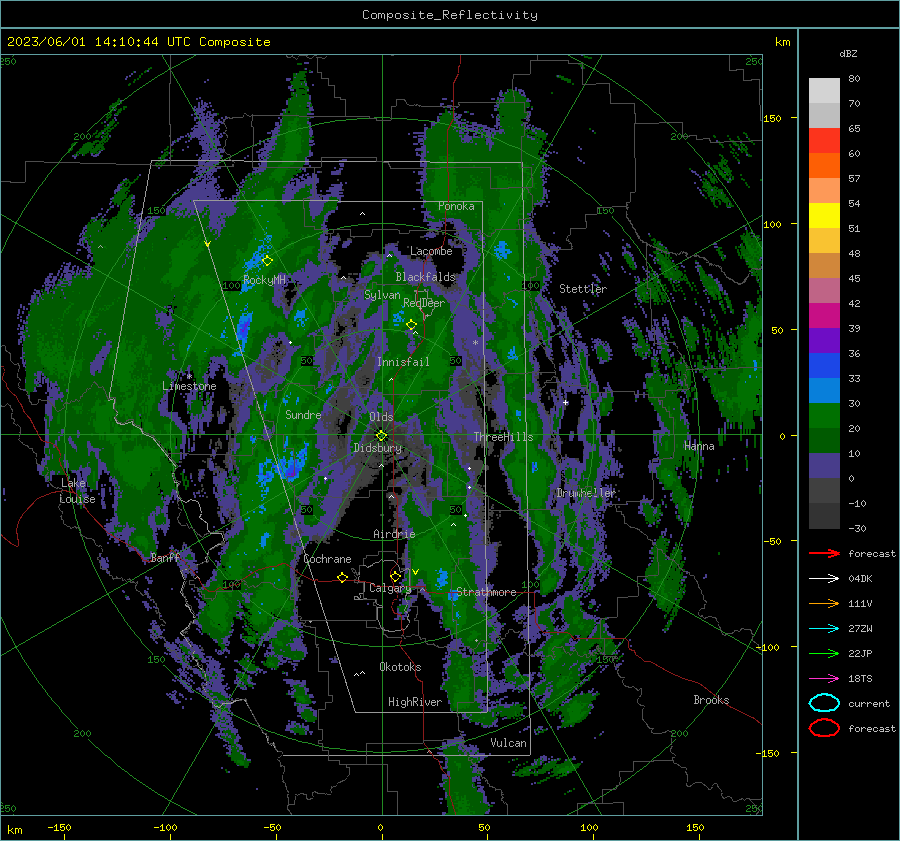Click the yellow V marker northwest of RockyMH
Image resolution: width=900 pixels, height=841 pixels.
click(208, 244)
